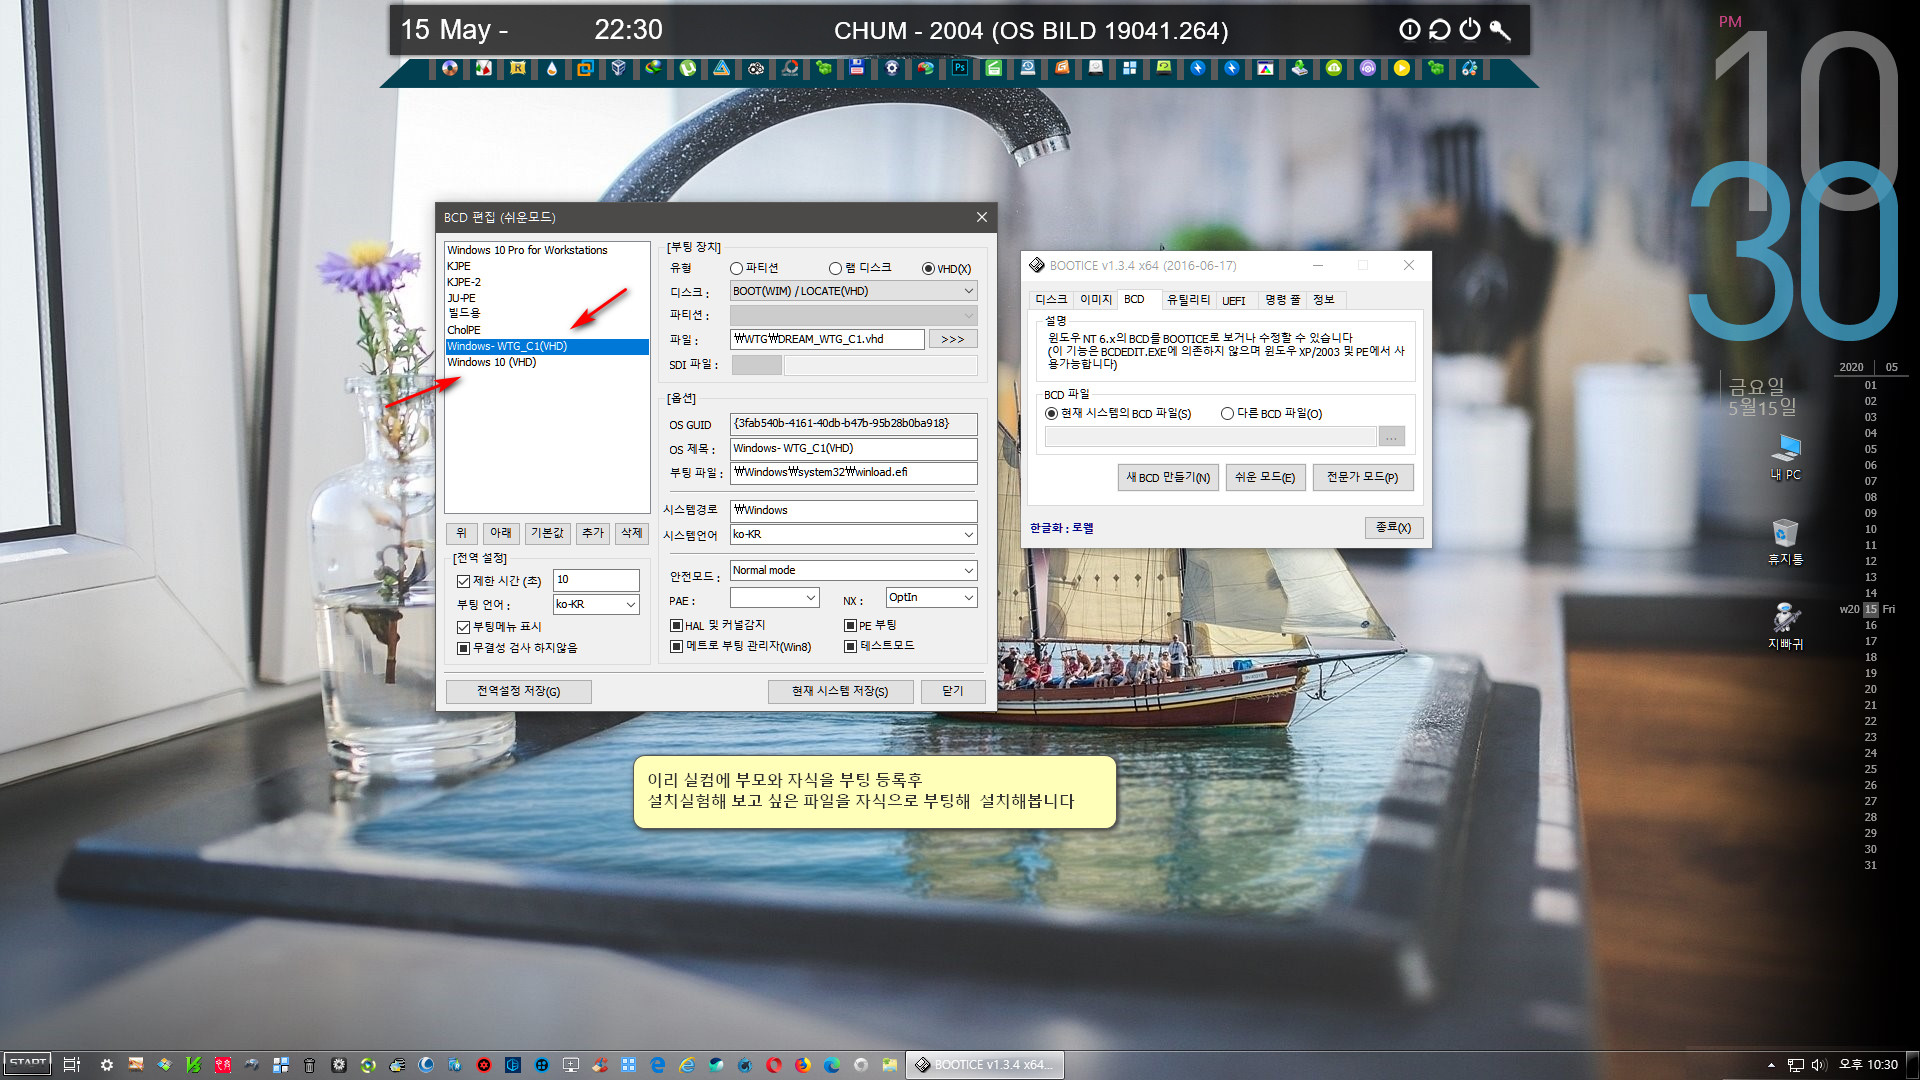1920x1080 pixels.
Task: Click the wrench icon in top bar
Action: click(1500, 30)
